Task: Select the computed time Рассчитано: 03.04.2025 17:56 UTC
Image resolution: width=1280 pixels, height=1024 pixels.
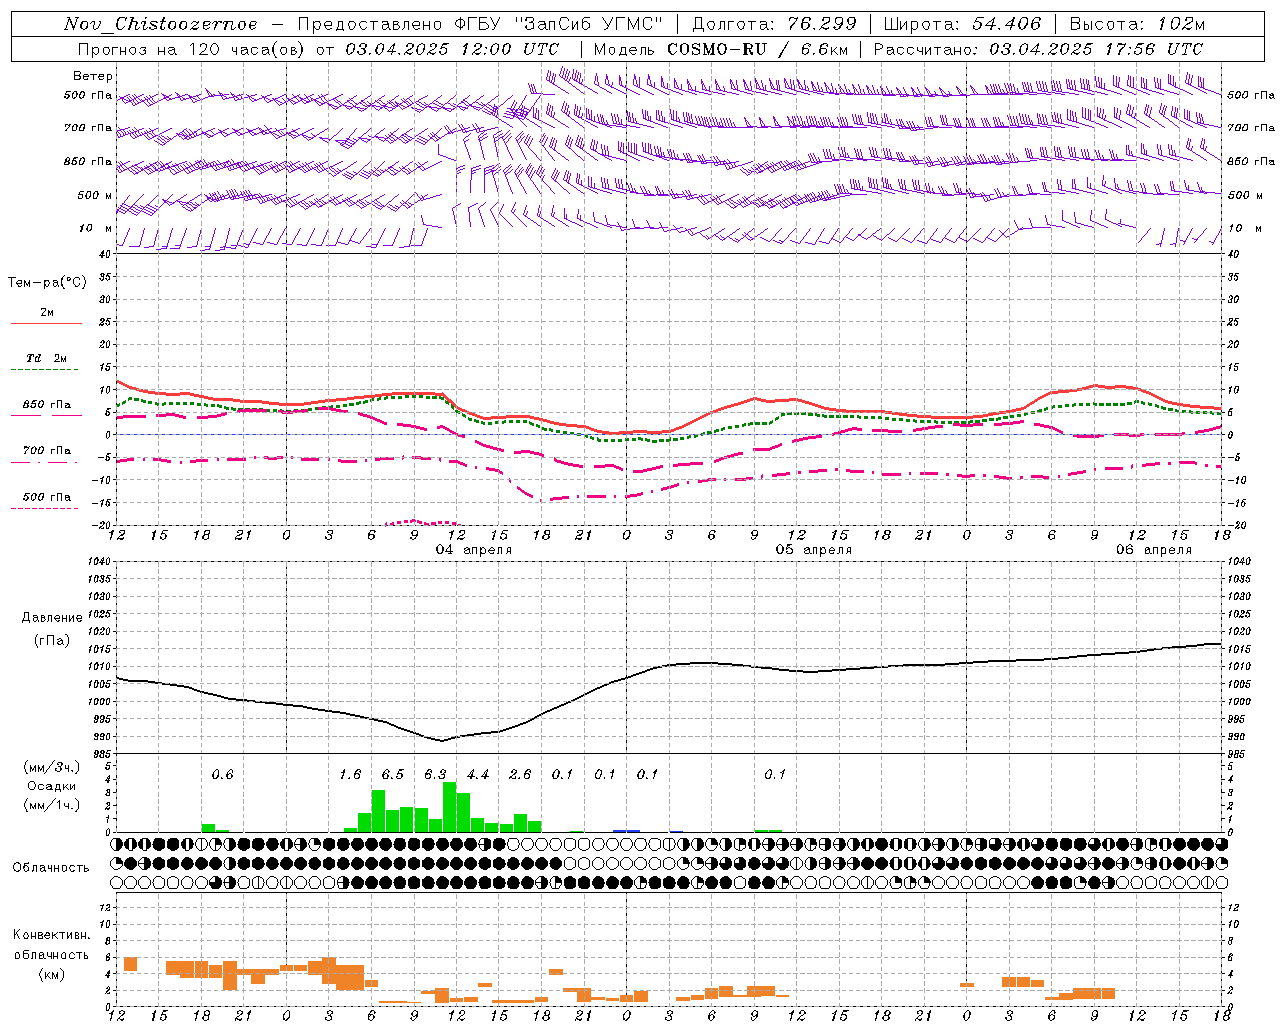Action: [1038, 49]
